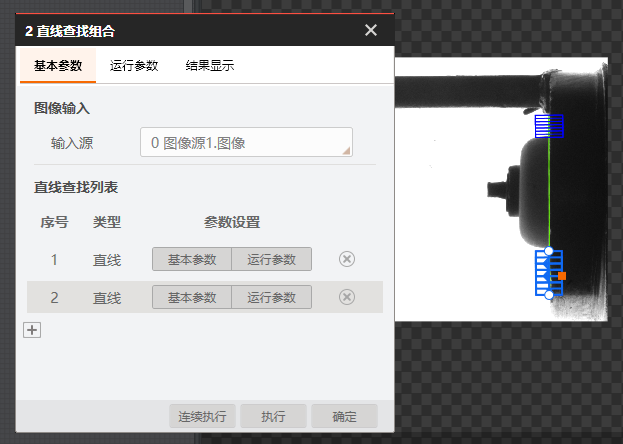Add a new line with plus icon
The width and height of the screenshot is (623, 444).
tap(32, 330)
